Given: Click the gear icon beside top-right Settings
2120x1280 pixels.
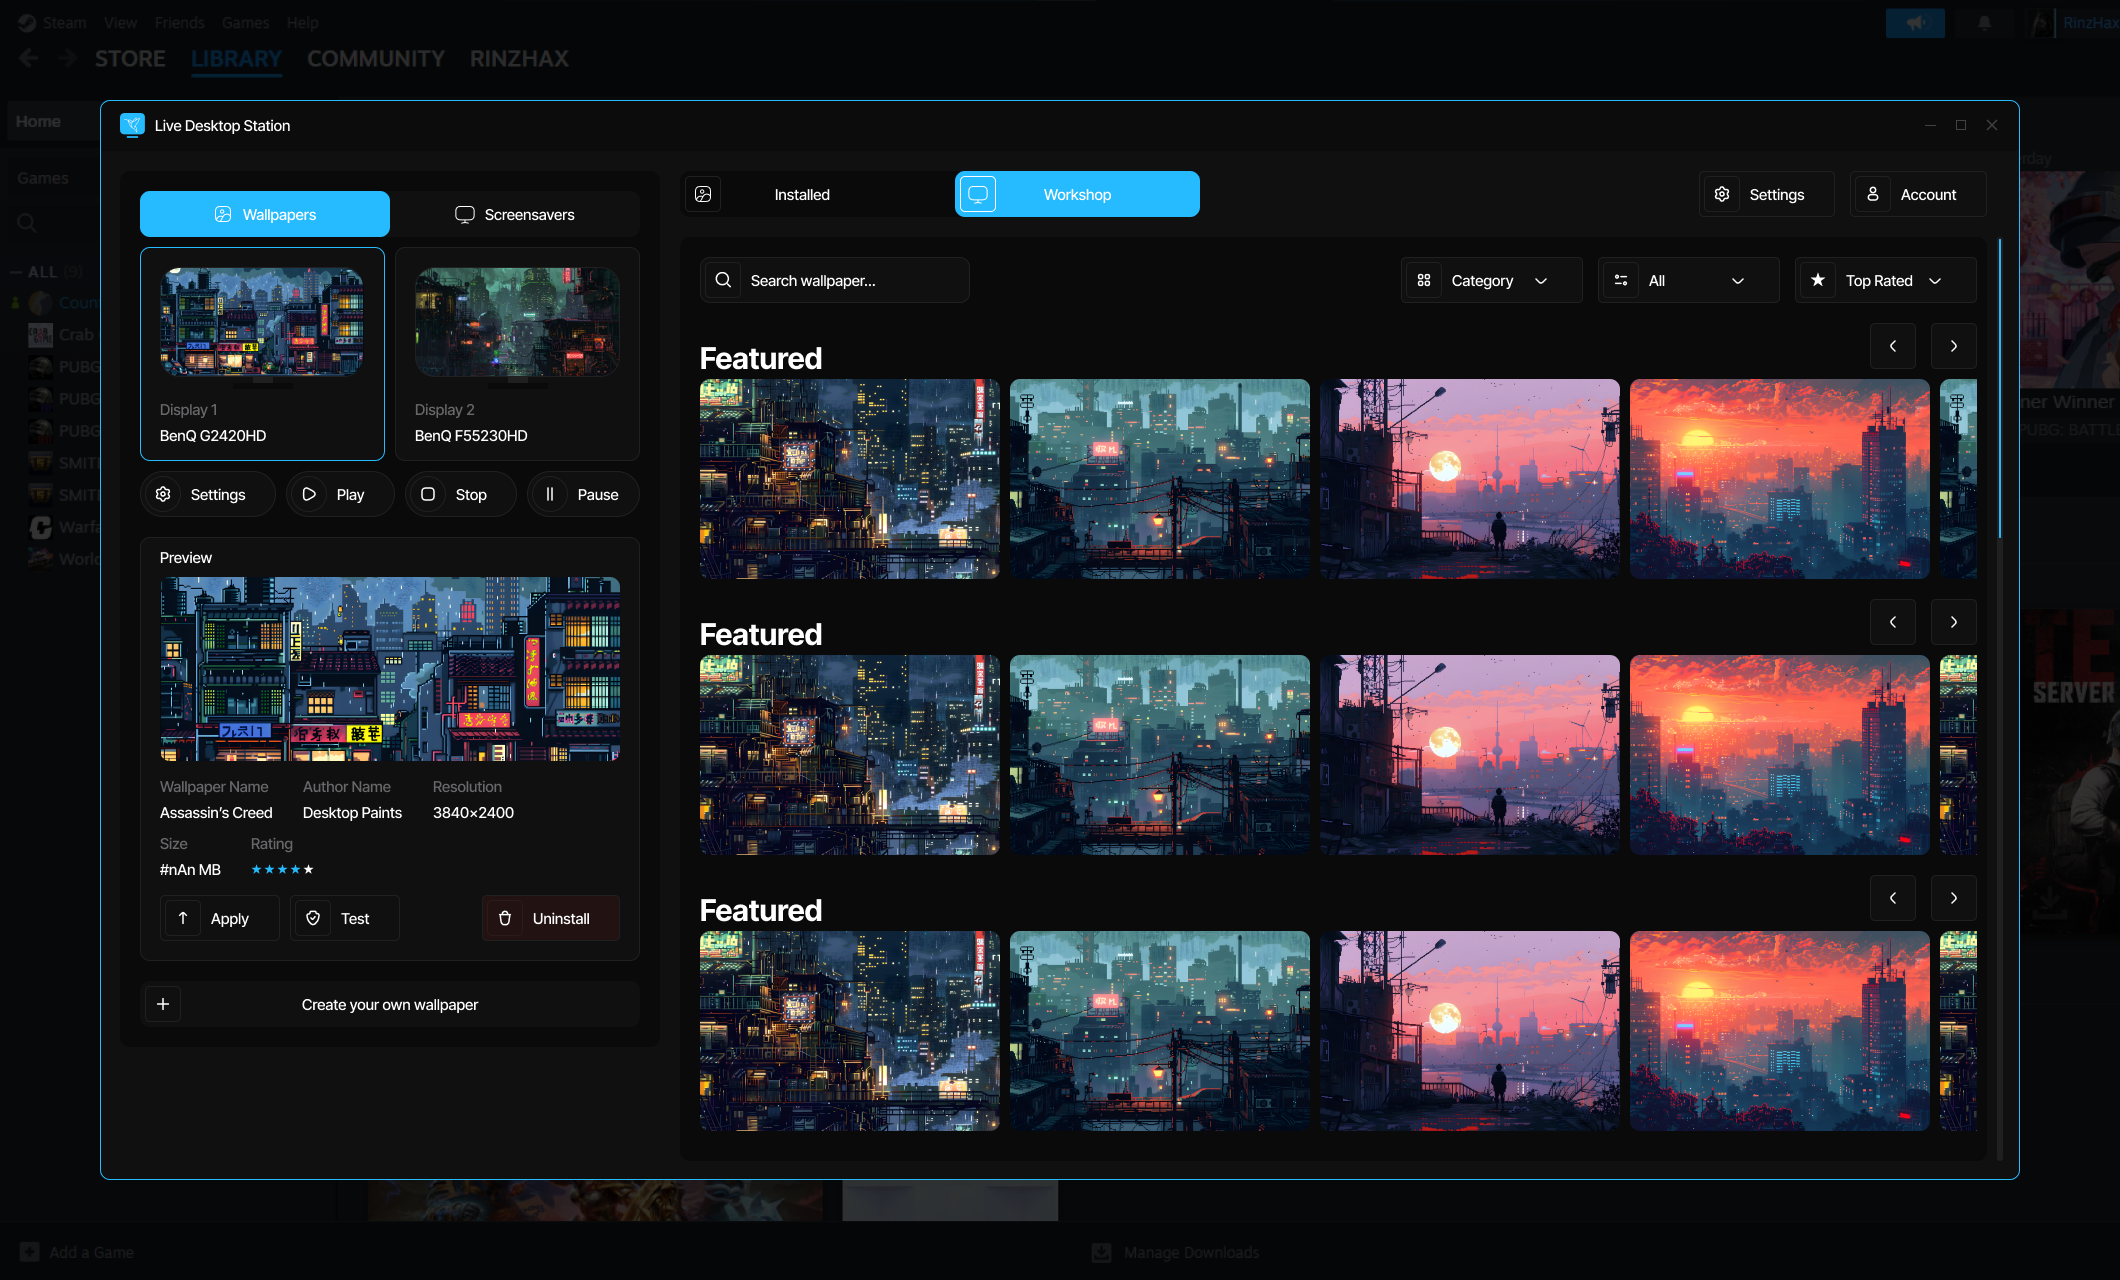Looking at the screenshot, I should tap(1722, 194).
